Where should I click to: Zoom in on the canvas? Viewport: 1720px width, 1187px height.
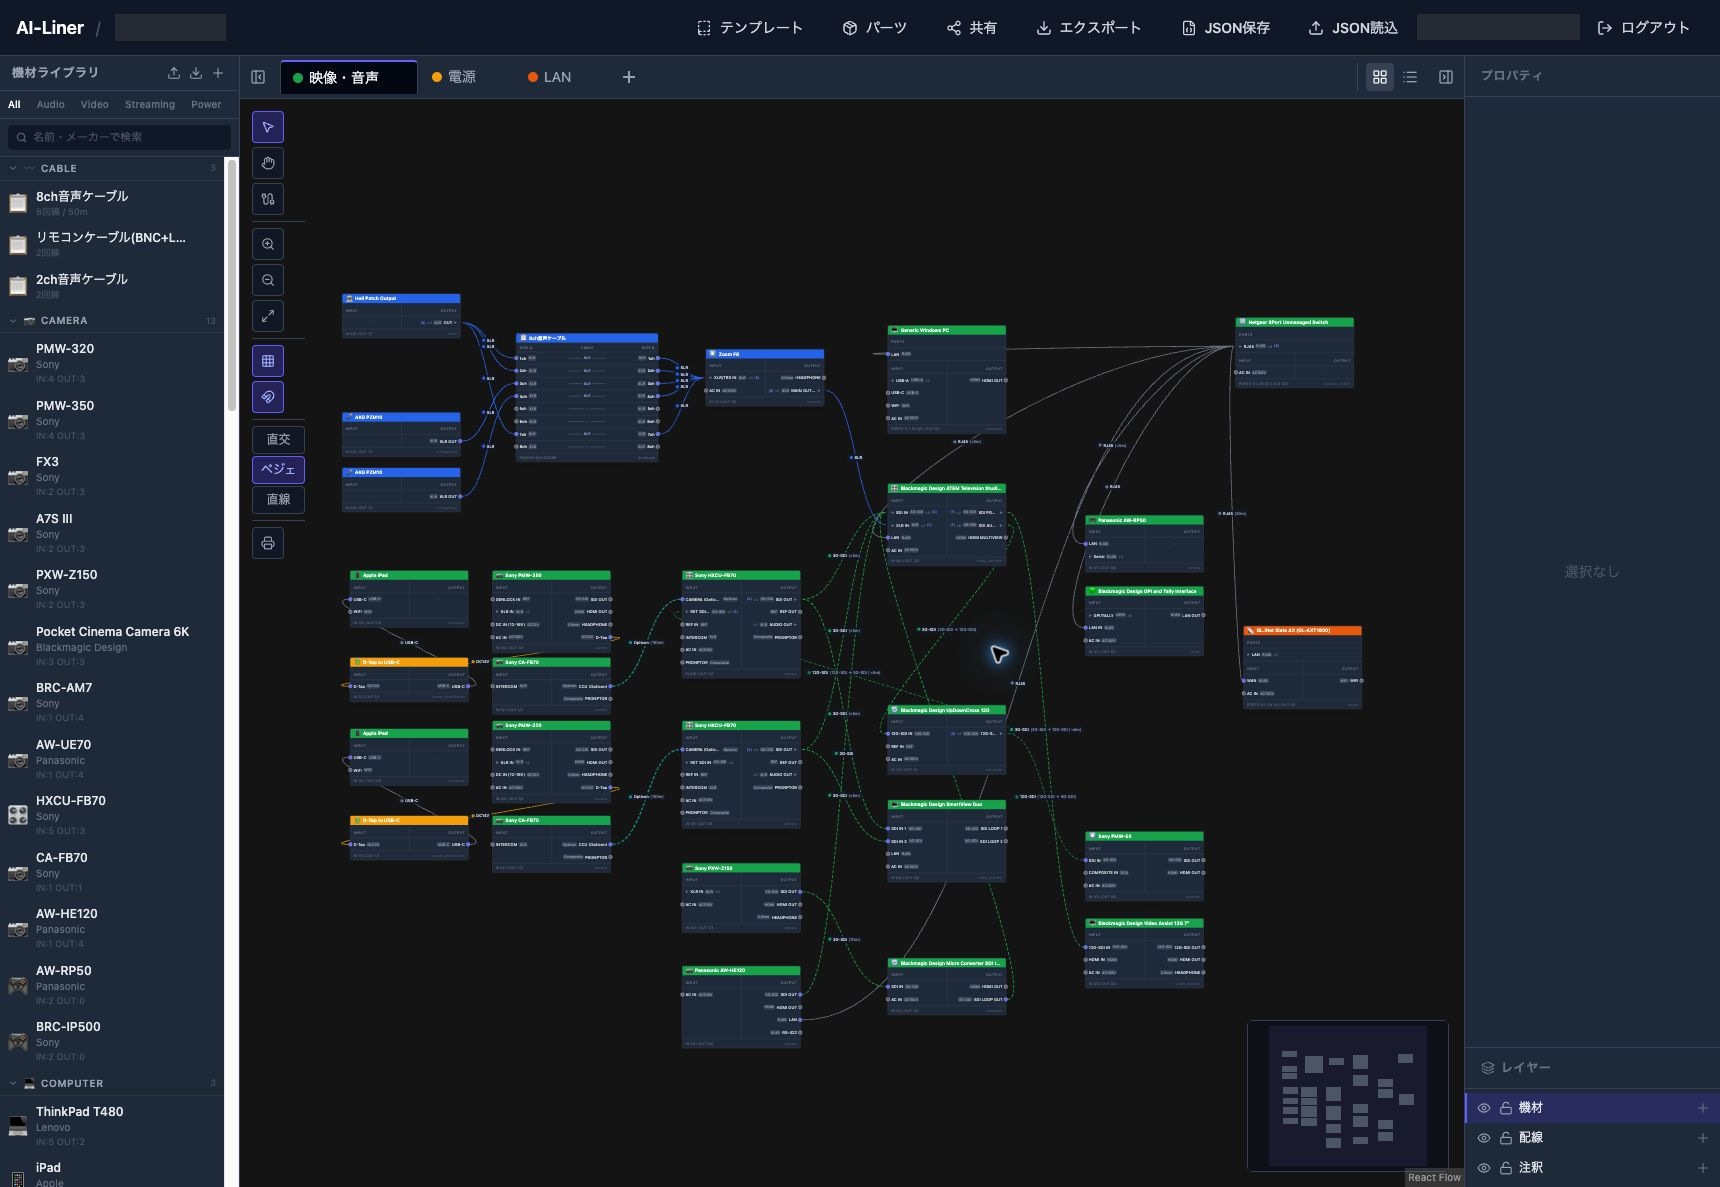268,244
